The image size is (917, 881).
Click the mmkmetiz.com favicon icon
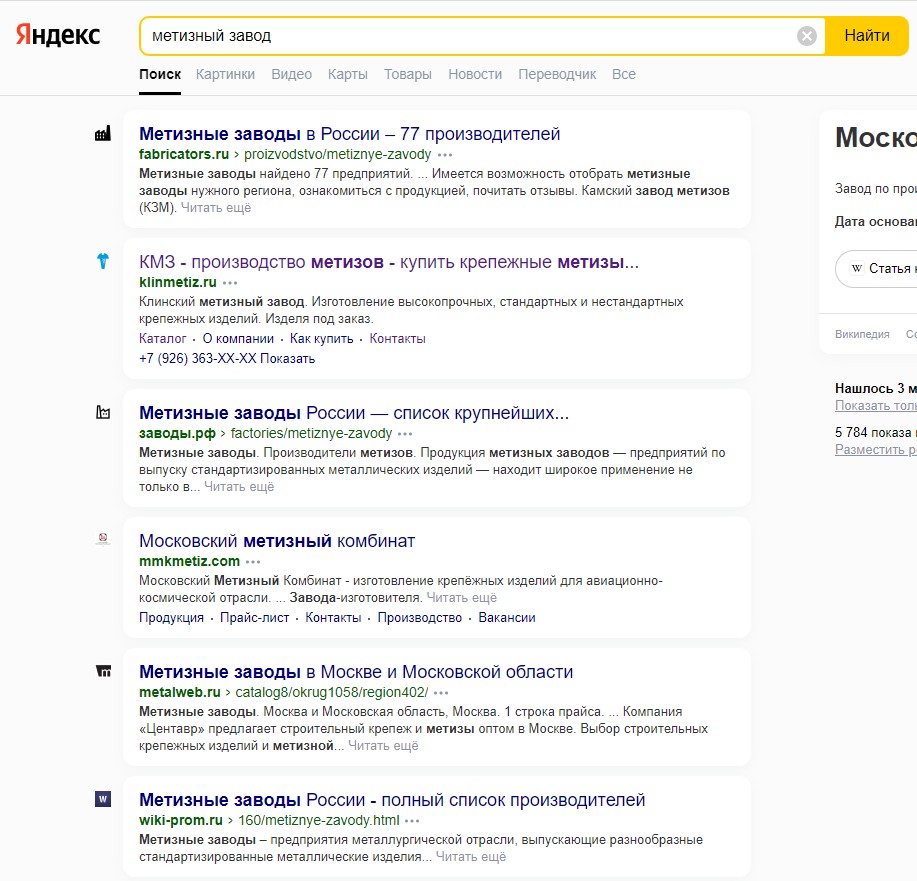point(103,539)
